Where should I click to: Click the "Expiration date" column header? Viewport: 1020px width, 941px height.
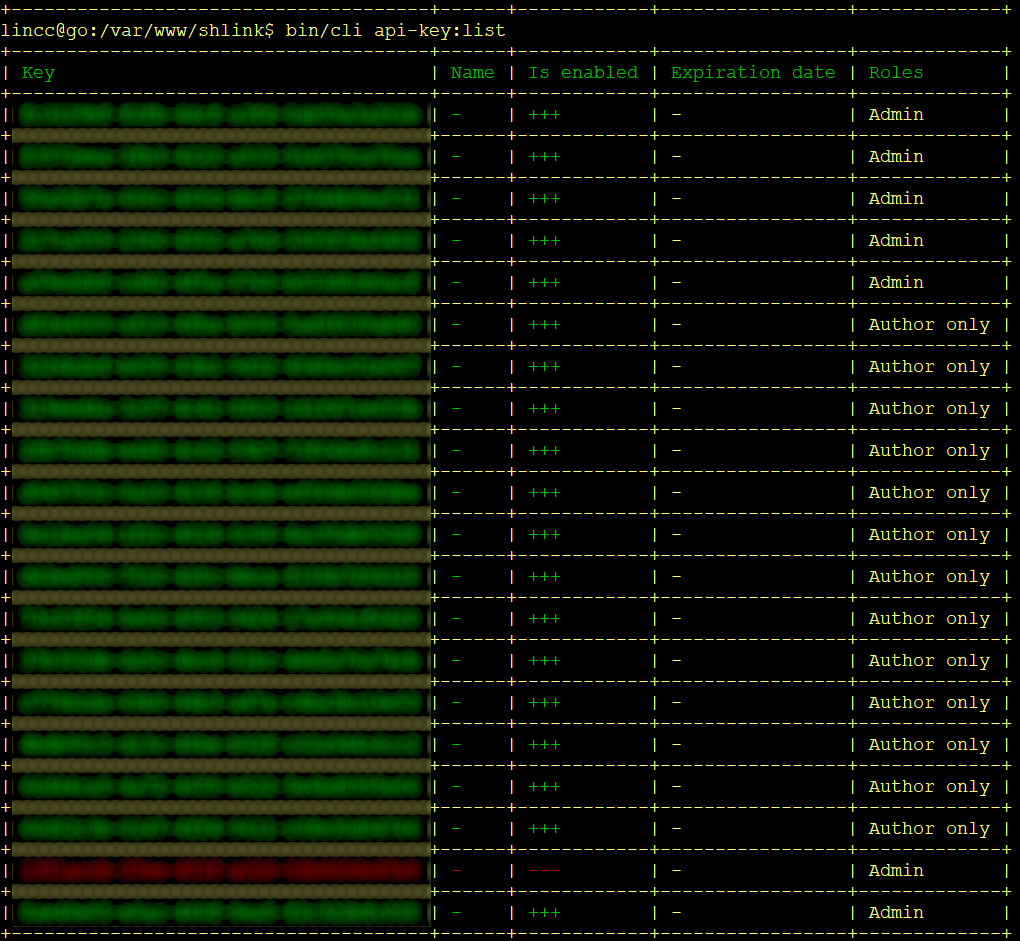pyautogui.click(x=753, y=72)
